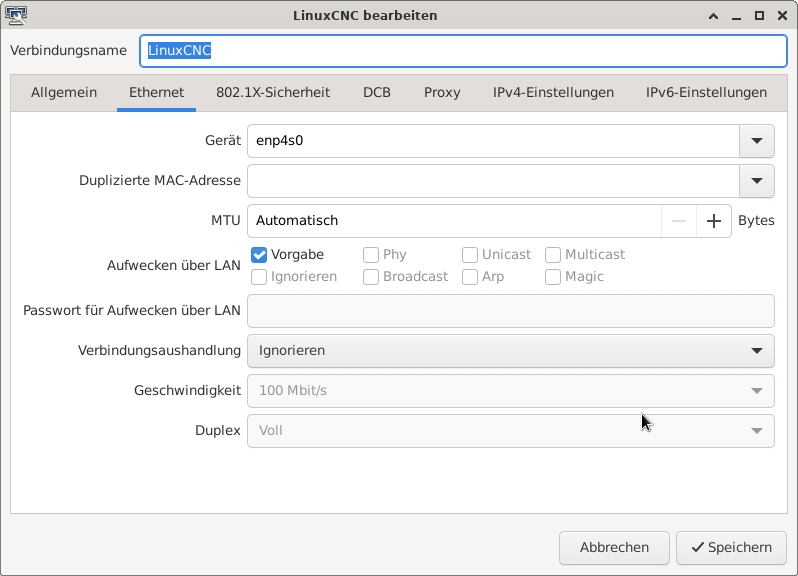Uncheck the Vorgabe checkbox
Viewport: 798px width, 576px height.
pyautogui.click(x=259, y=254)
